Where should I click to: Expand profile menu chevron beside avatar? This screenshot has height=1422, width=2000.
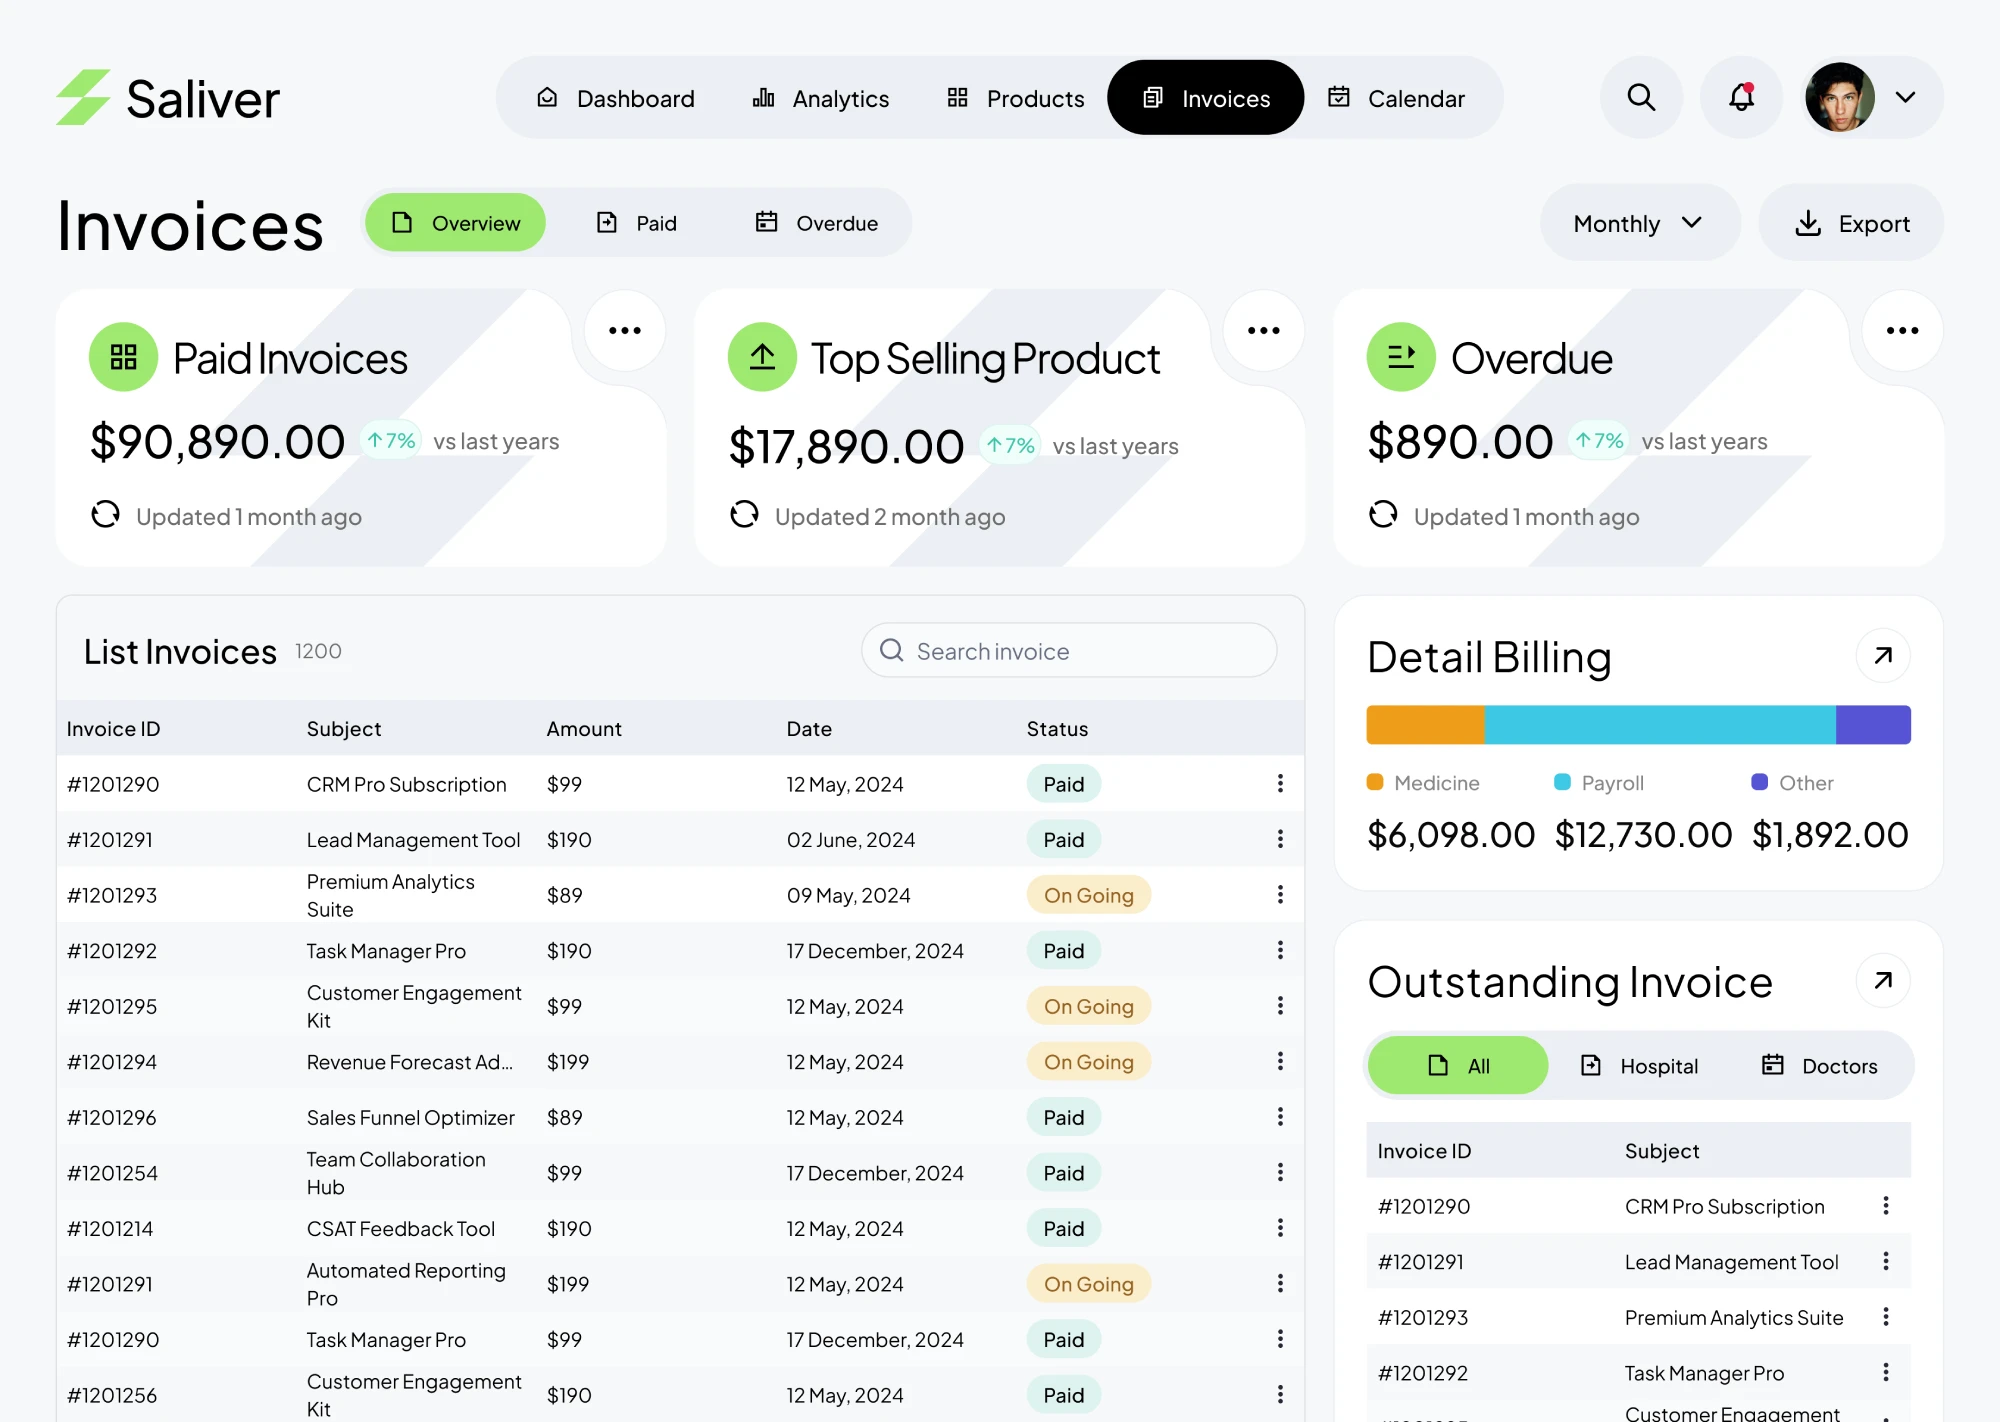point(1906,97)
